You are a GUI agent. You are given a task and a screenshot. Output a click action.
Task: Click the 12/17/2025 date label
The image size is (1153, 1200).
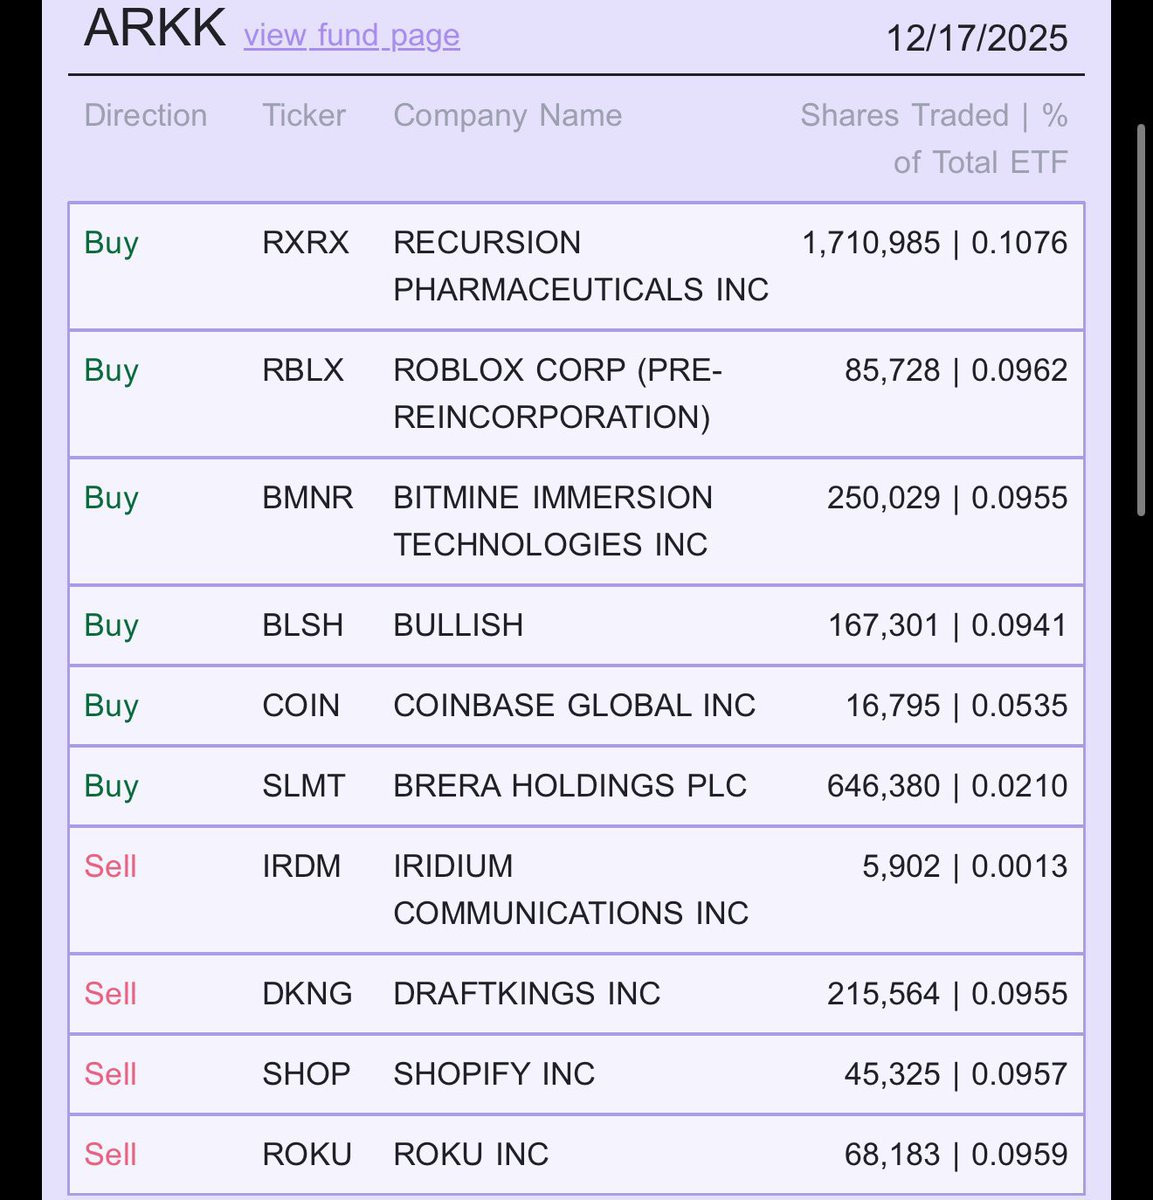click(x=977, y=38)
